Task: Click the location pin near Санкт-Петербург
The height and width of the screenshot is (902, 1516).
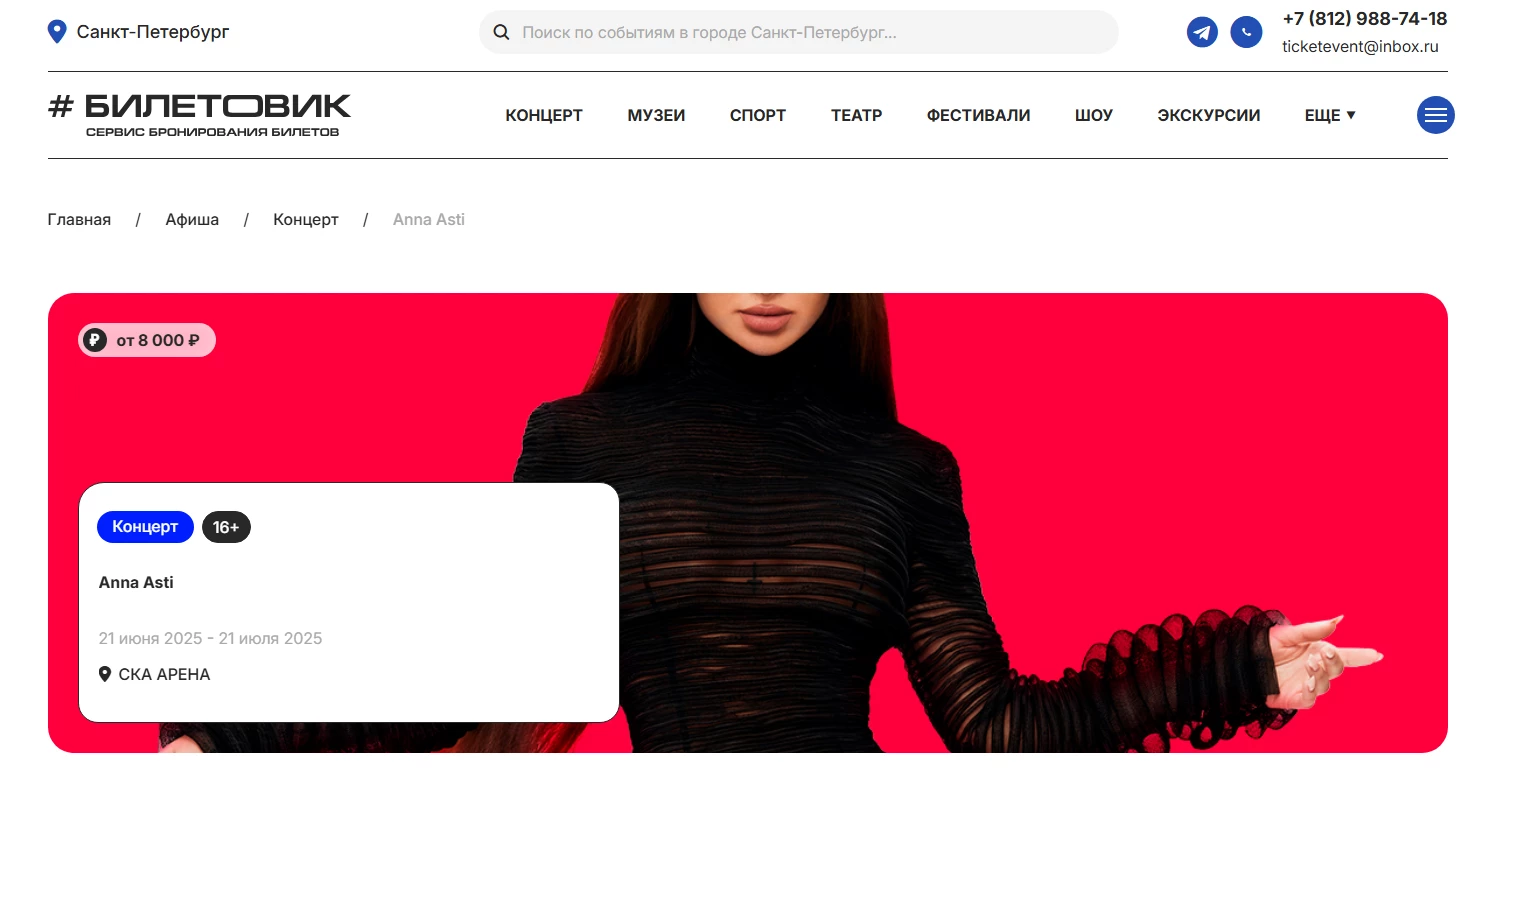Action: coord(57,32)
